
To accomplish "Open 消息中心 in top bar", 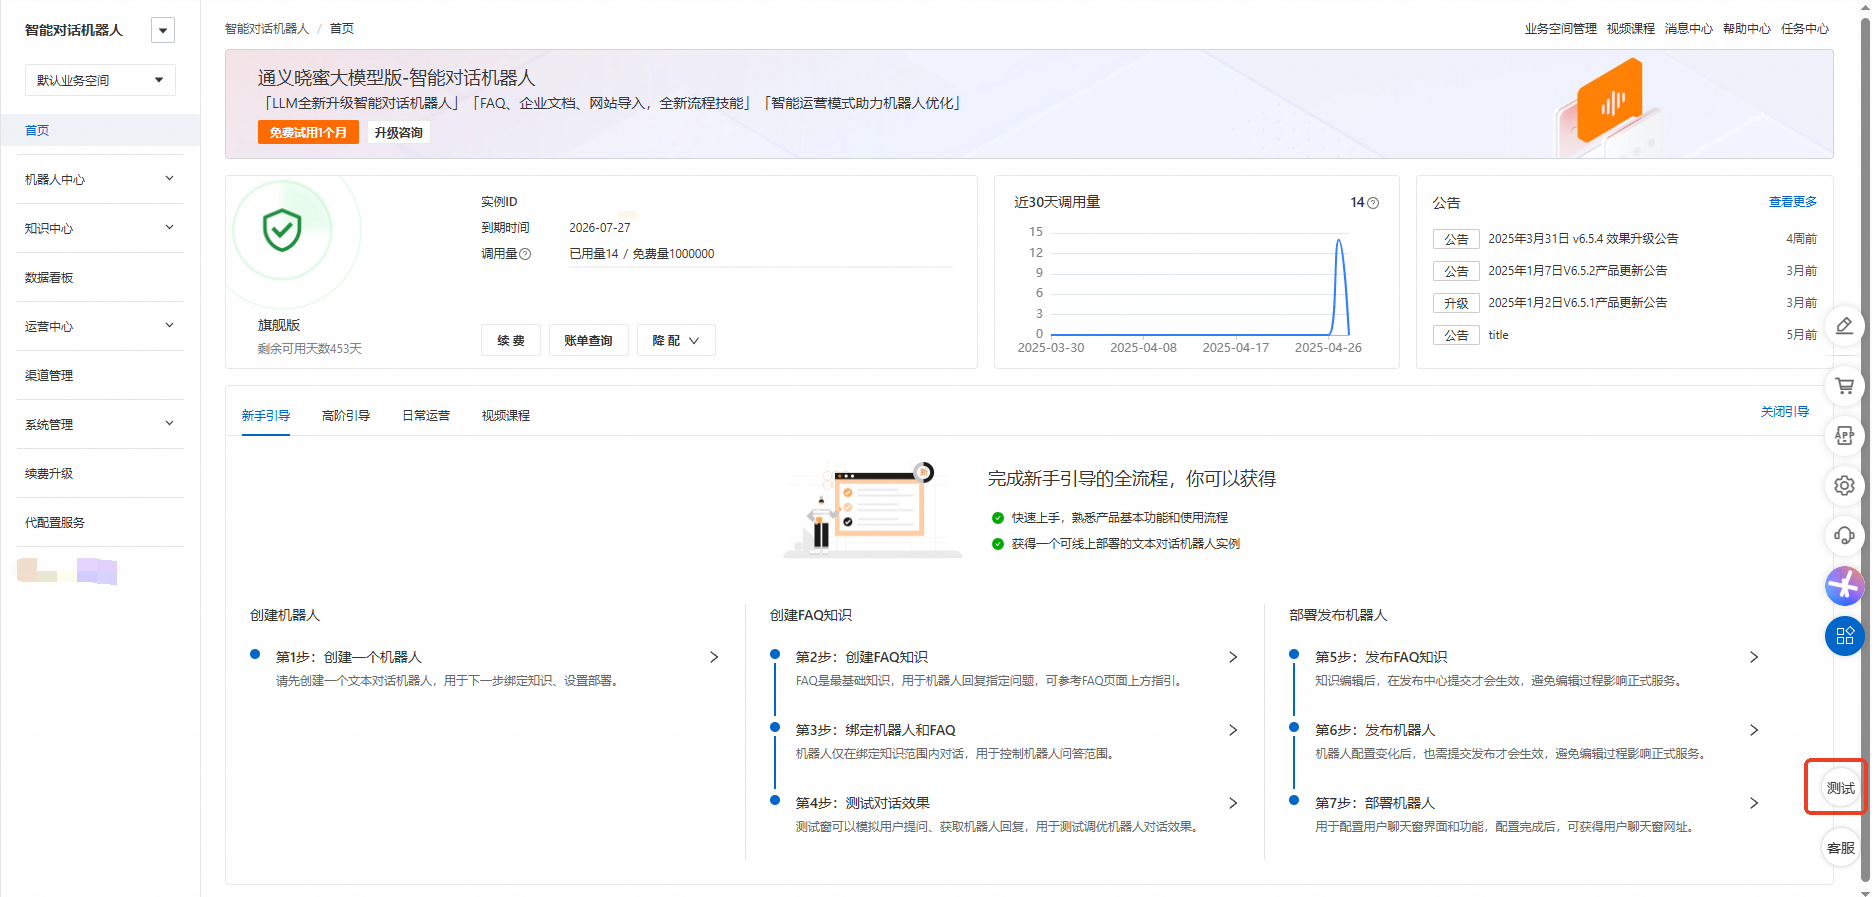I will tap(1689, 29).
